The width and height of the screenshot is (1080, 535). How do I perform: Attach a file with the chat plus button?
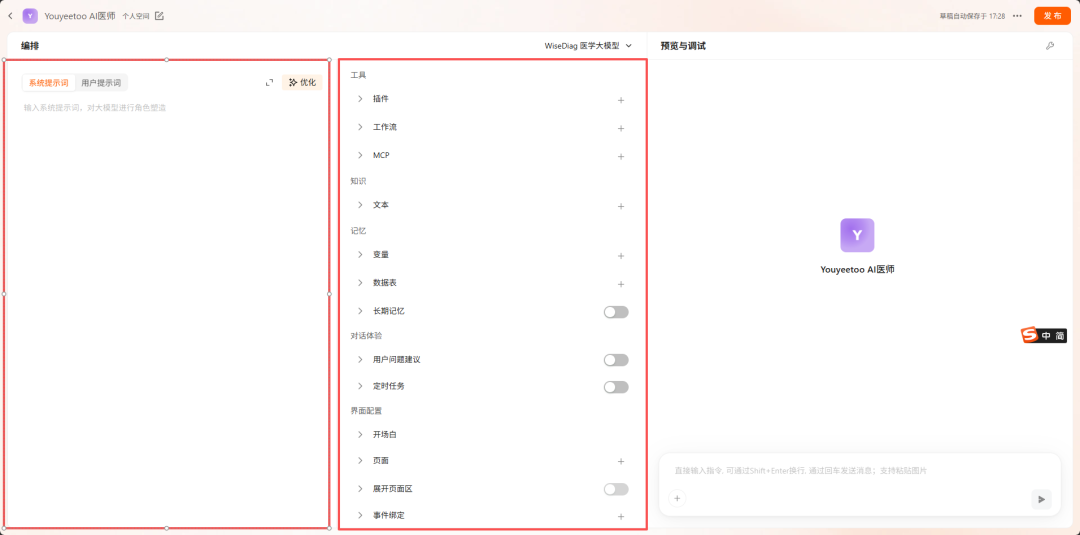point(677,499)
